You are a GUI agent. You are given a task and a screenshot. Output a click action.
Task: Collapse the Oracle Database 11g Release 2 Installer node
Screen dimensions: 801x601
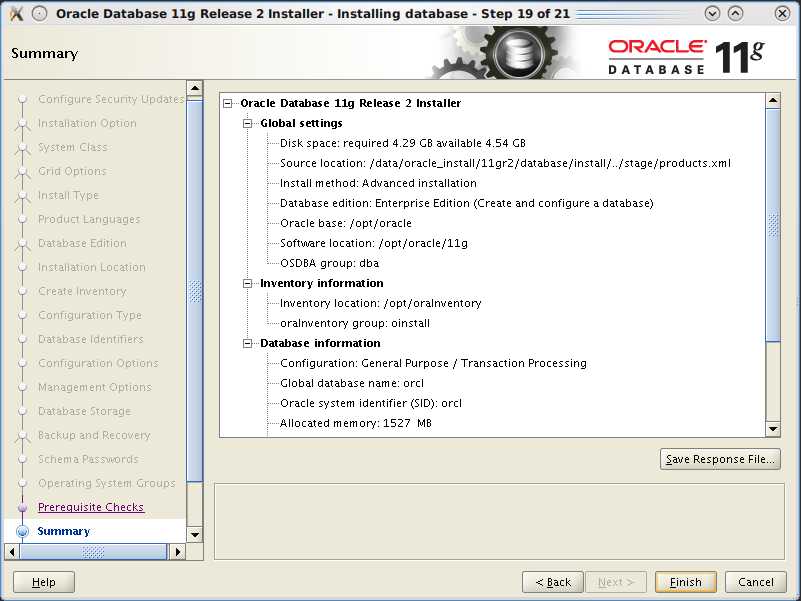[228, 104]
